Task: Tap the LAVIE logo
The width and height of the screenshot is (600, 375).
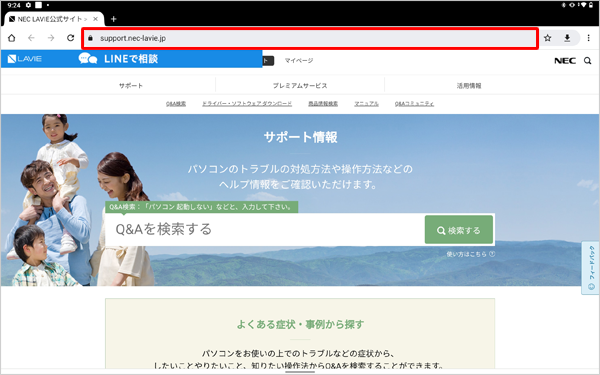Action: coord(25,59)
